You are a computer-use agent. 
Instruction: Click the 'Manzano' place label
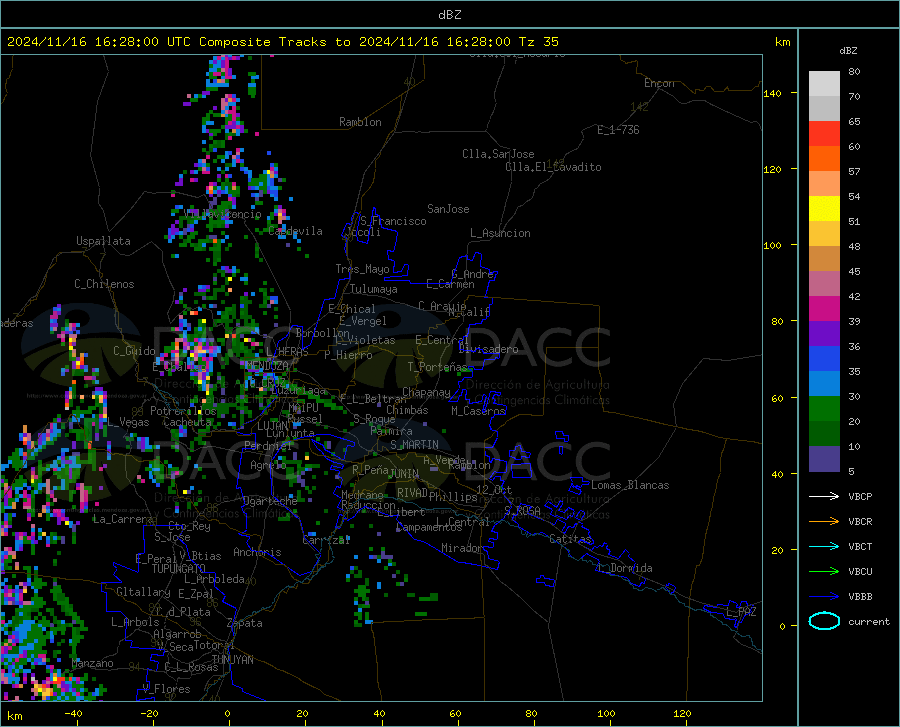[x=92, y=663]
